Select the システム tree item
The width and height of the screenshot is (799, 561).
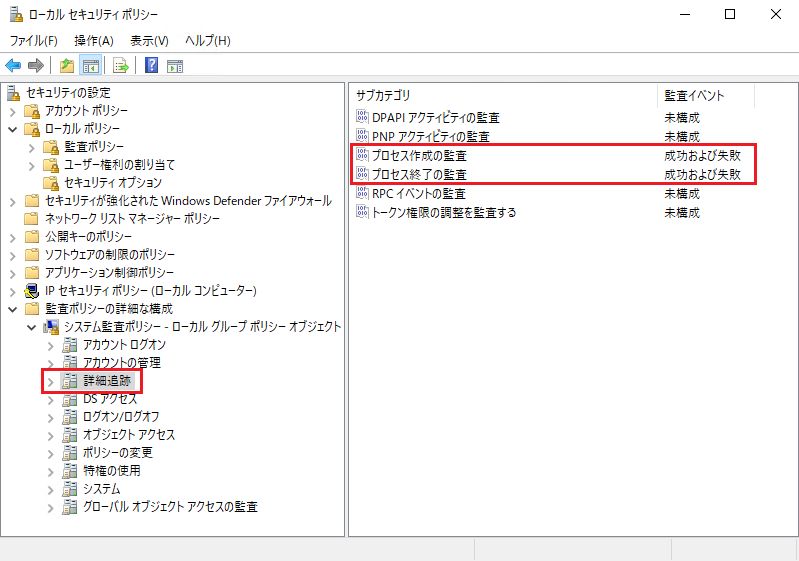coord(102,489)
